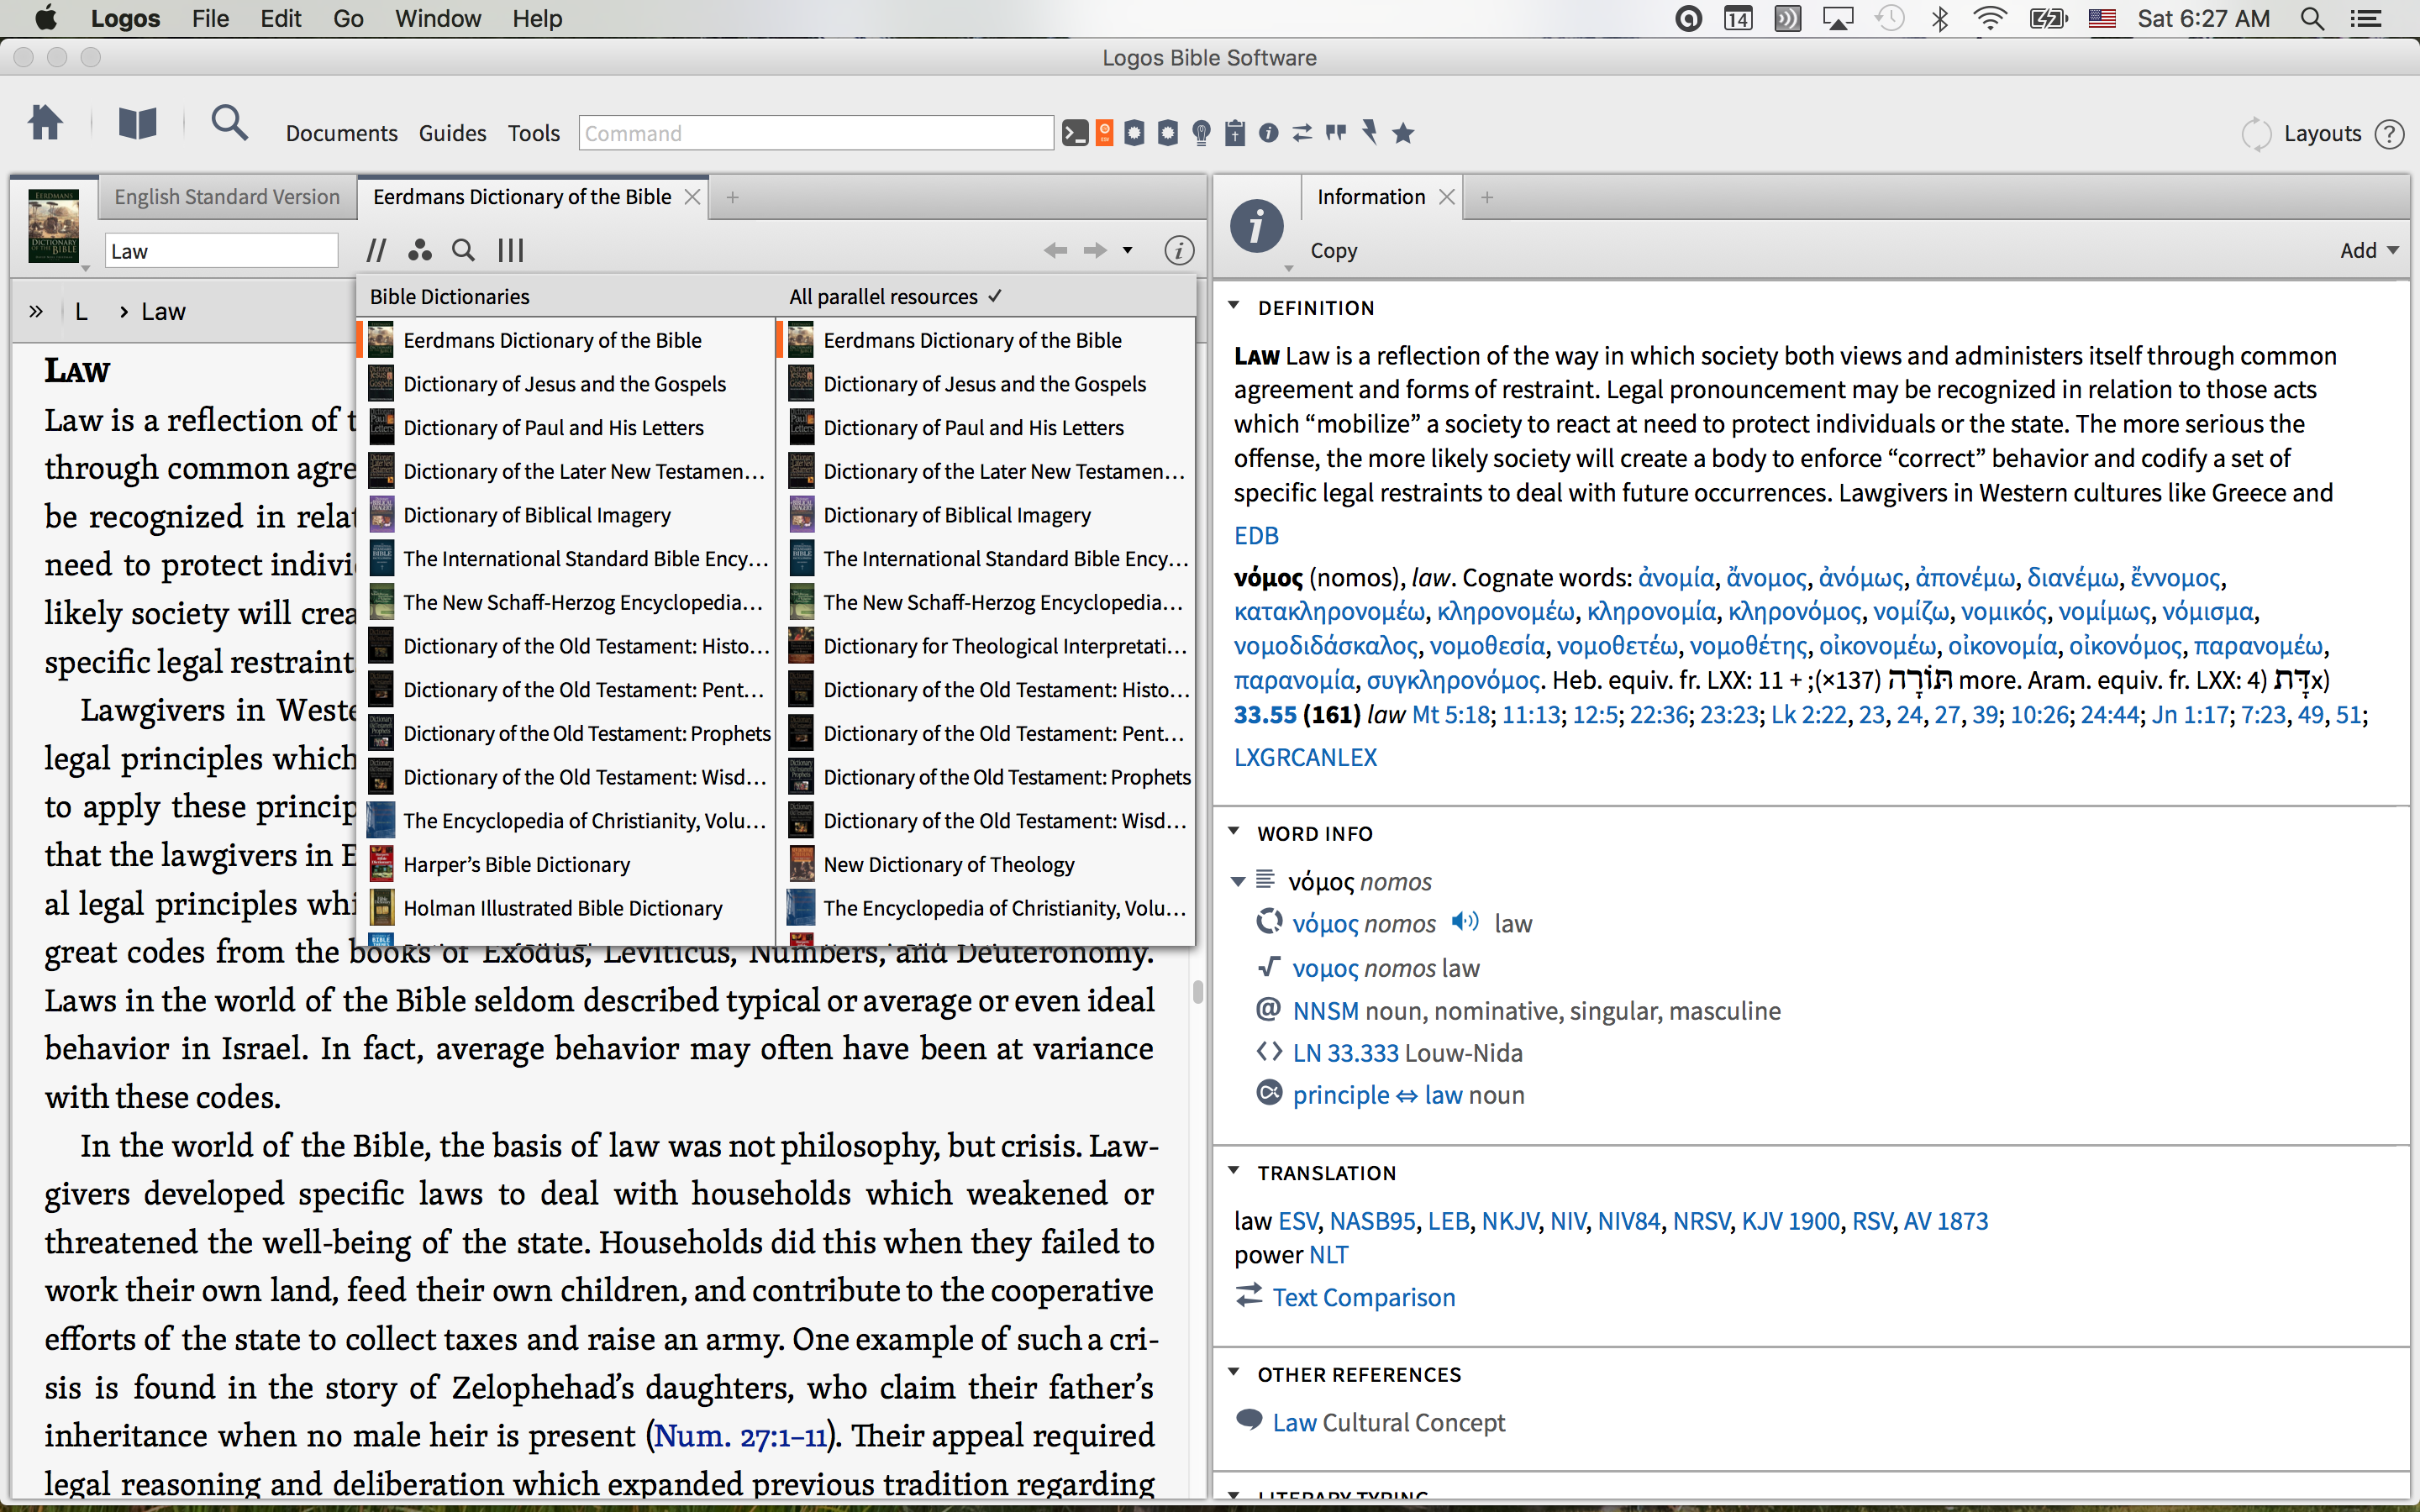Expand the table of contents double chevron
2420x1512 pixels.
pos(36,311)
